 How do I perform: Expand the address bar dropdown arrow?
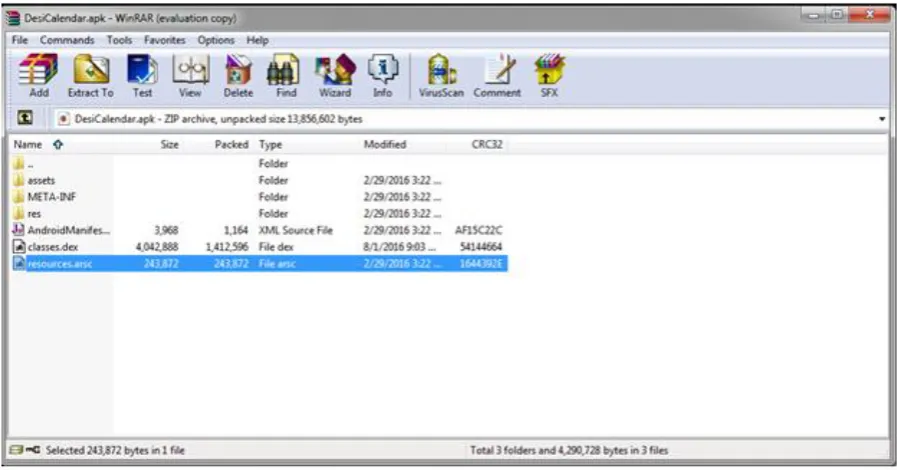[x=882, y=119]
